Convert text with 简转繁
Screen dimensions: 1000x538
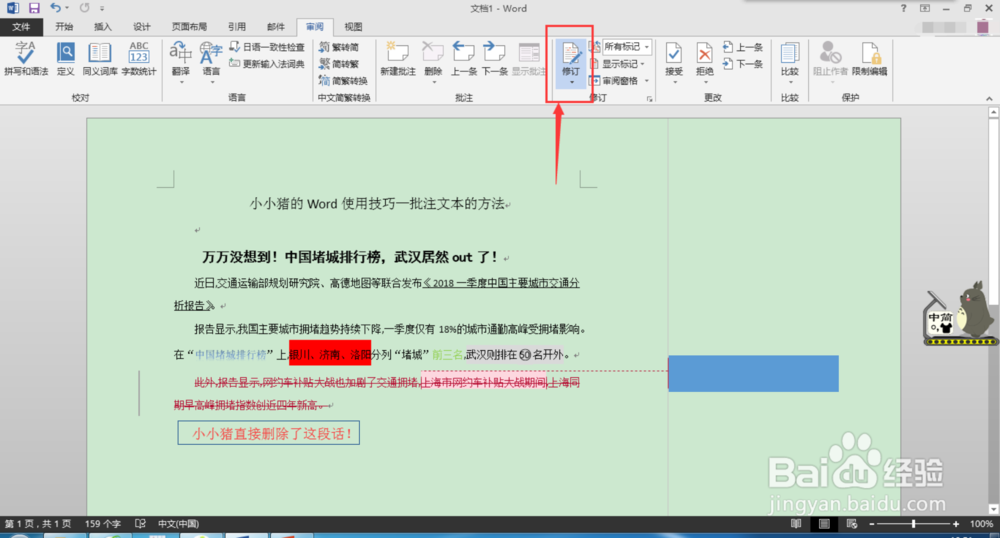[339, 64]
